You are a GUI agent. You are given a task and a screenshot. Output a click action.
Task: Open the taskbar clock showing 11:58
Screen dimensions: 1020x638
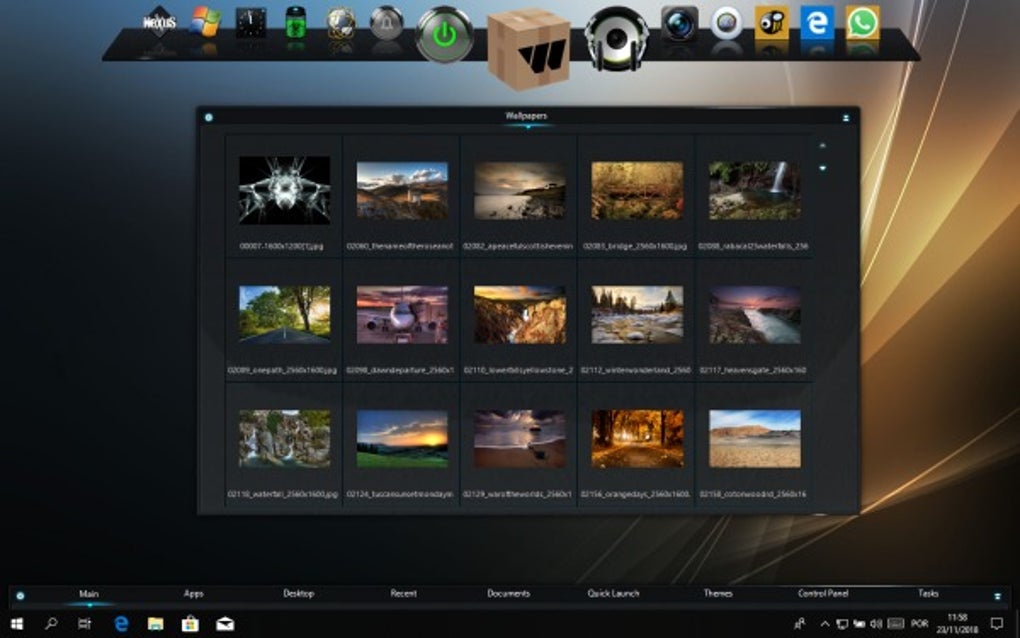coord(958,624)
